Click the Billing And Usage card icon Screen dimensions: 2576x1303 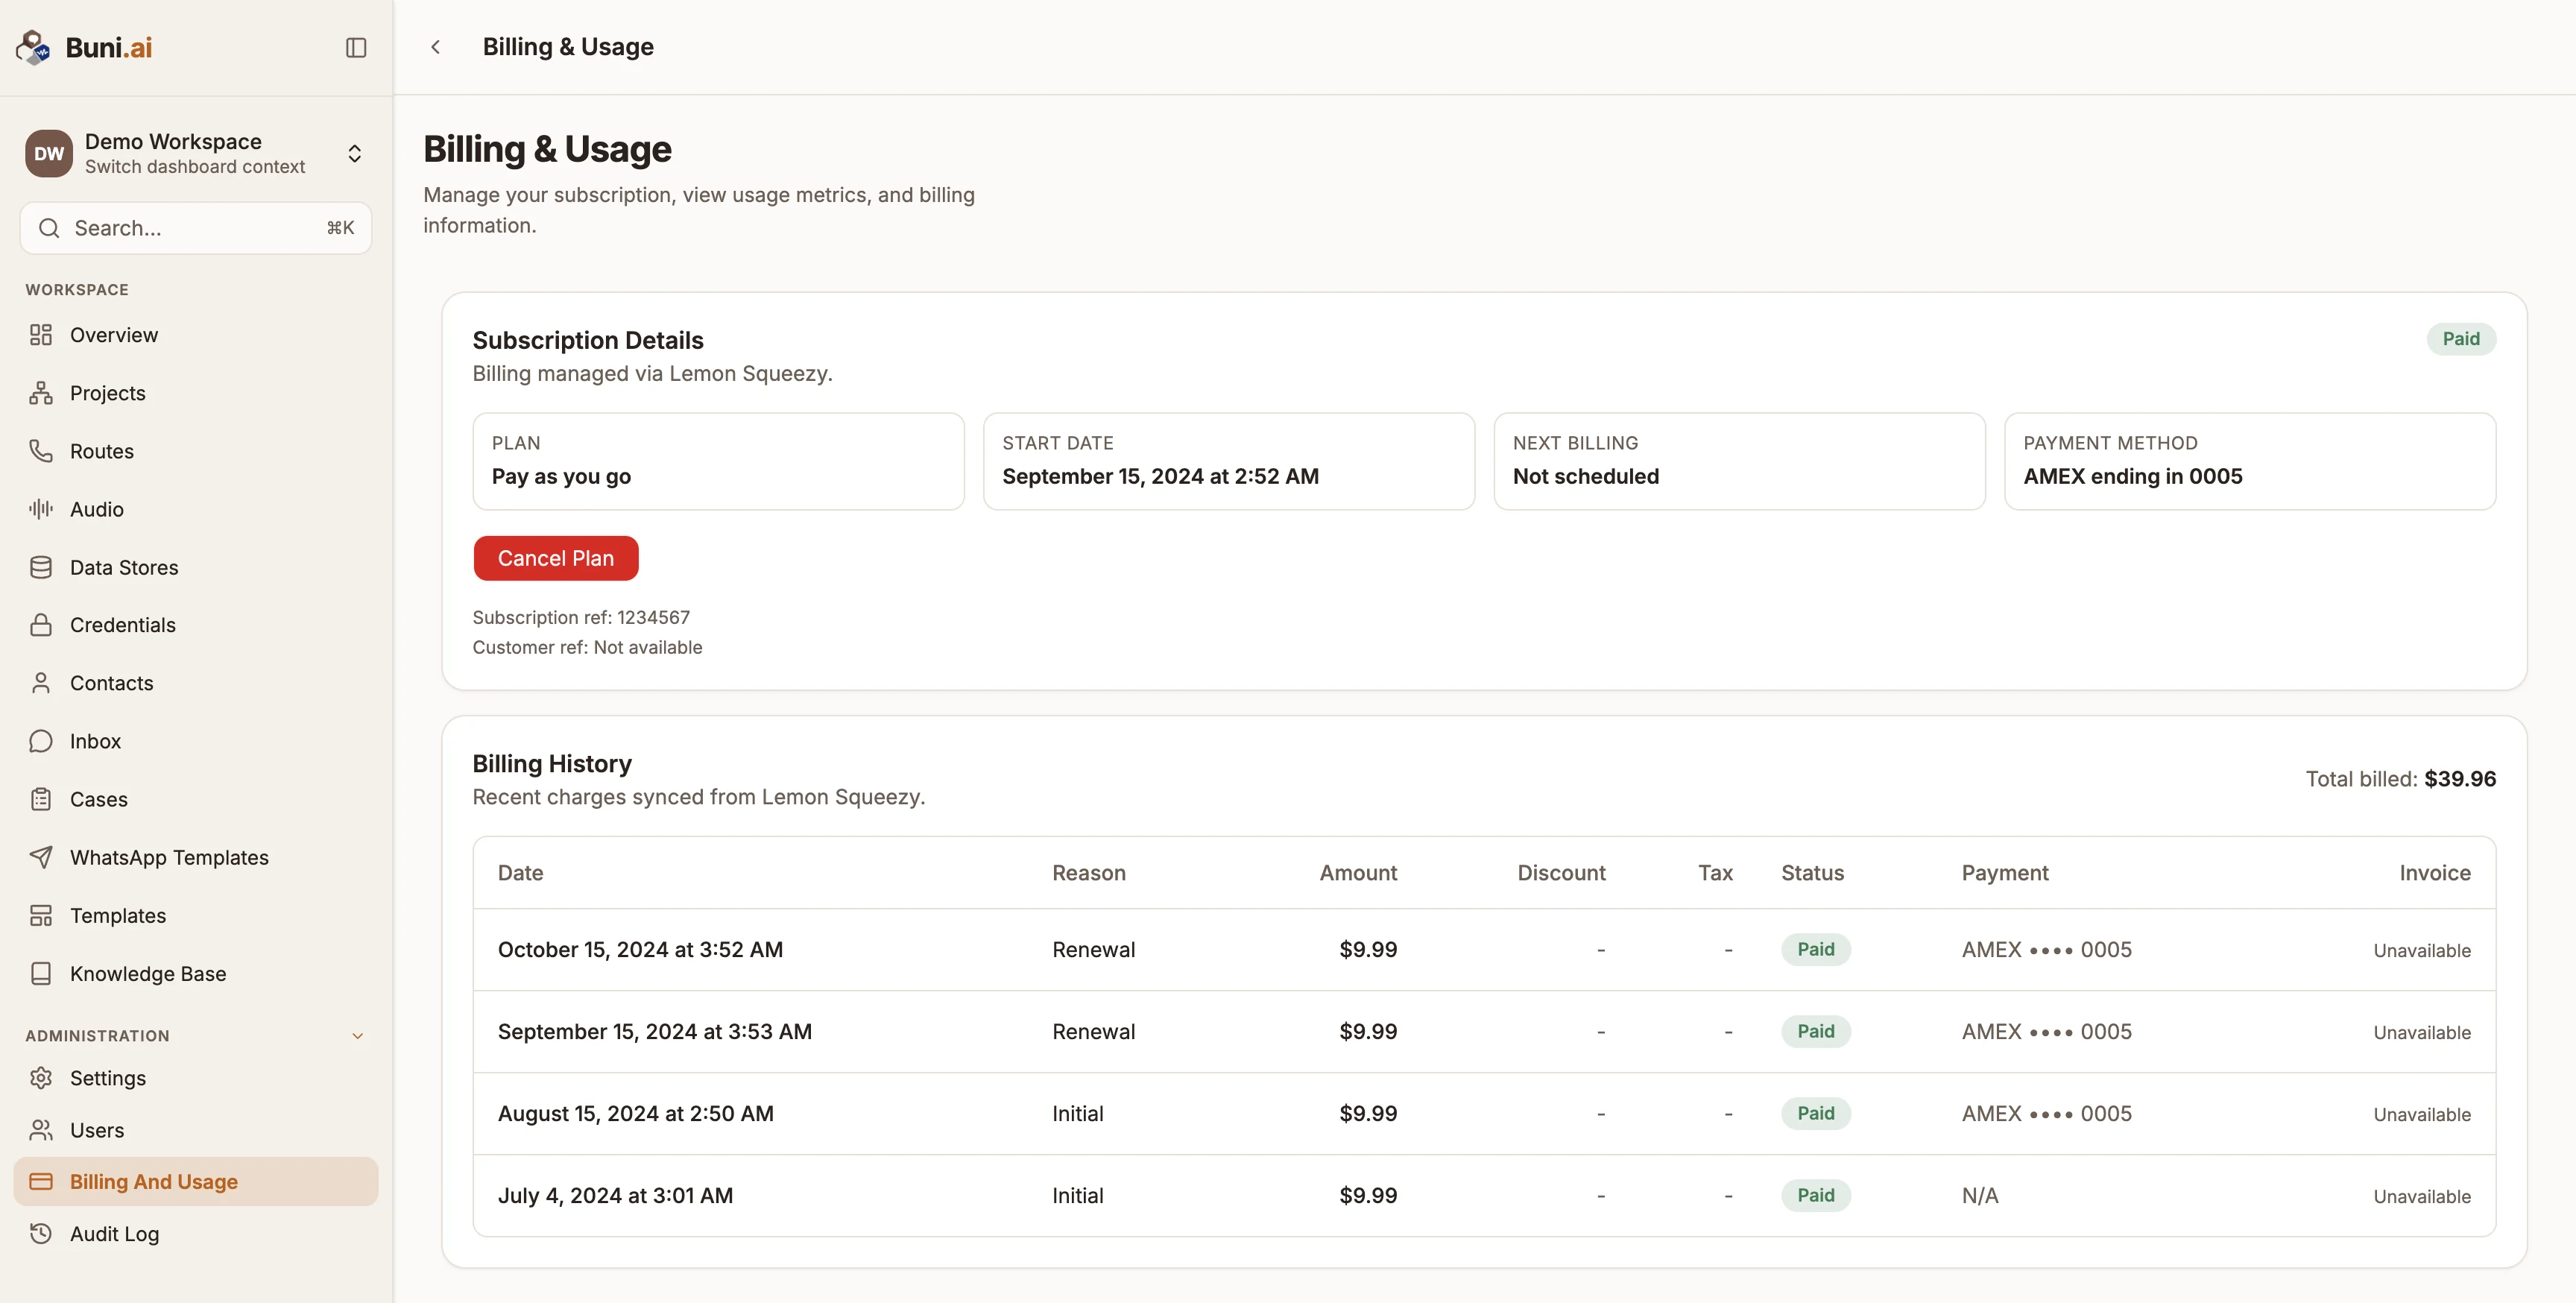41,1181
